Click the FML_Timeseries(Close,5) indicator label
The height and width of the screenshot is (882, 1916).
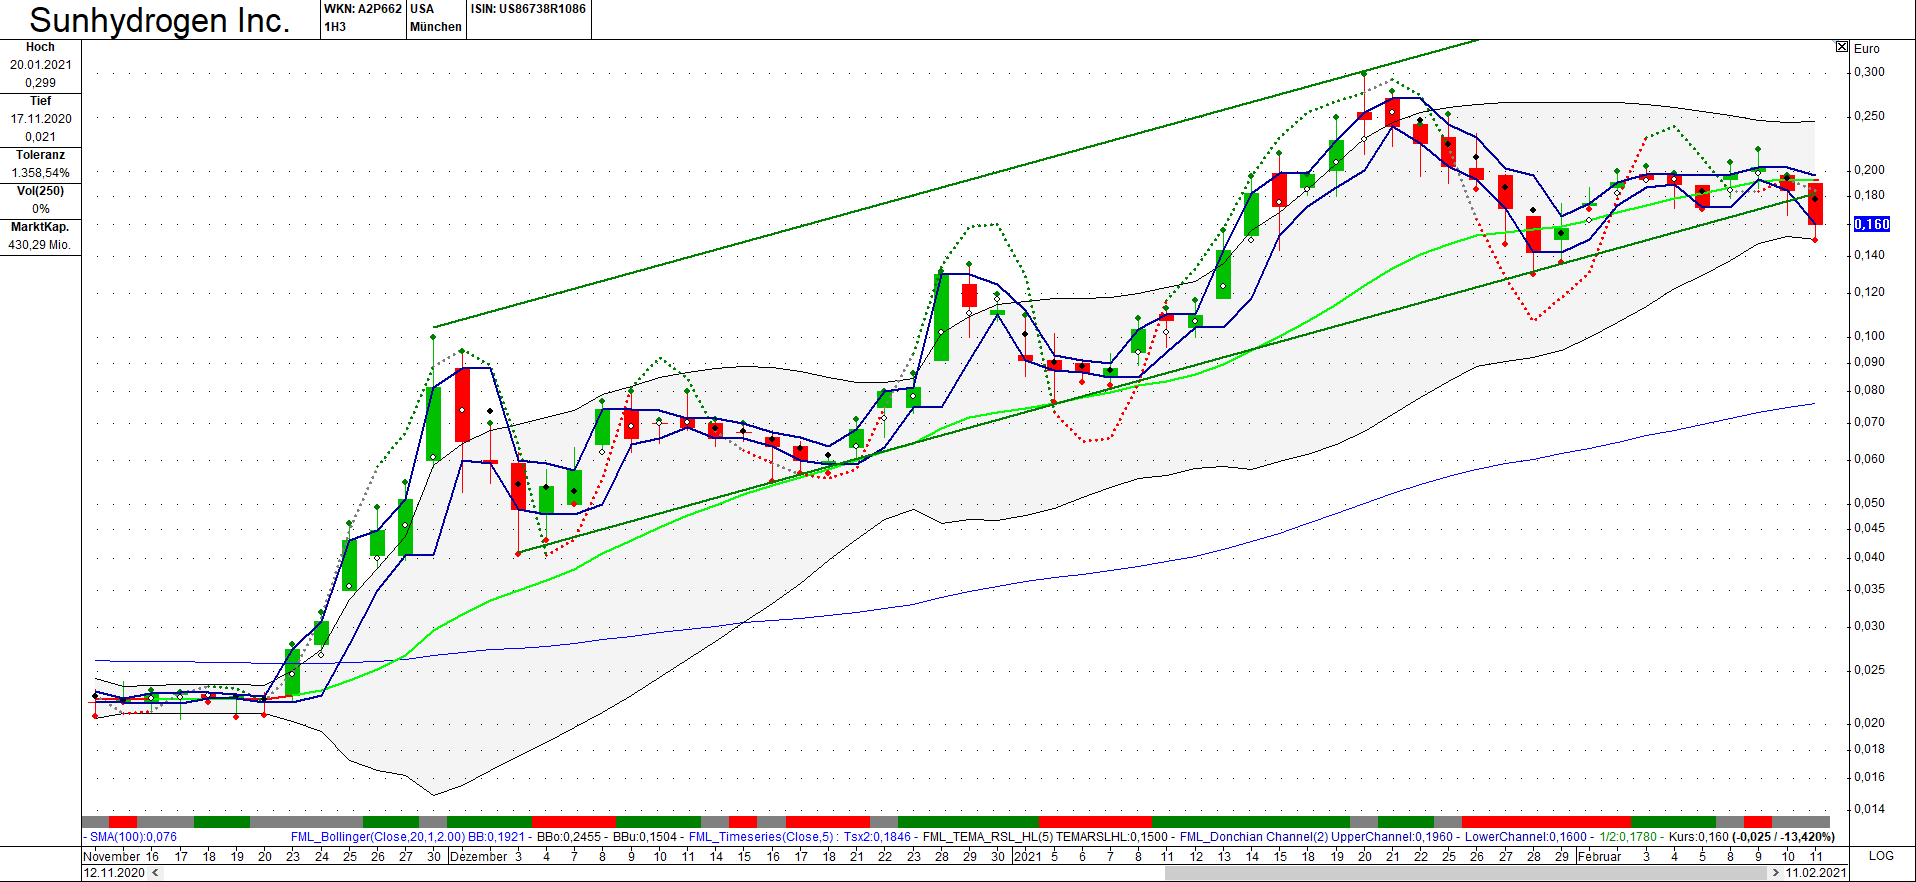click(763, 837)
